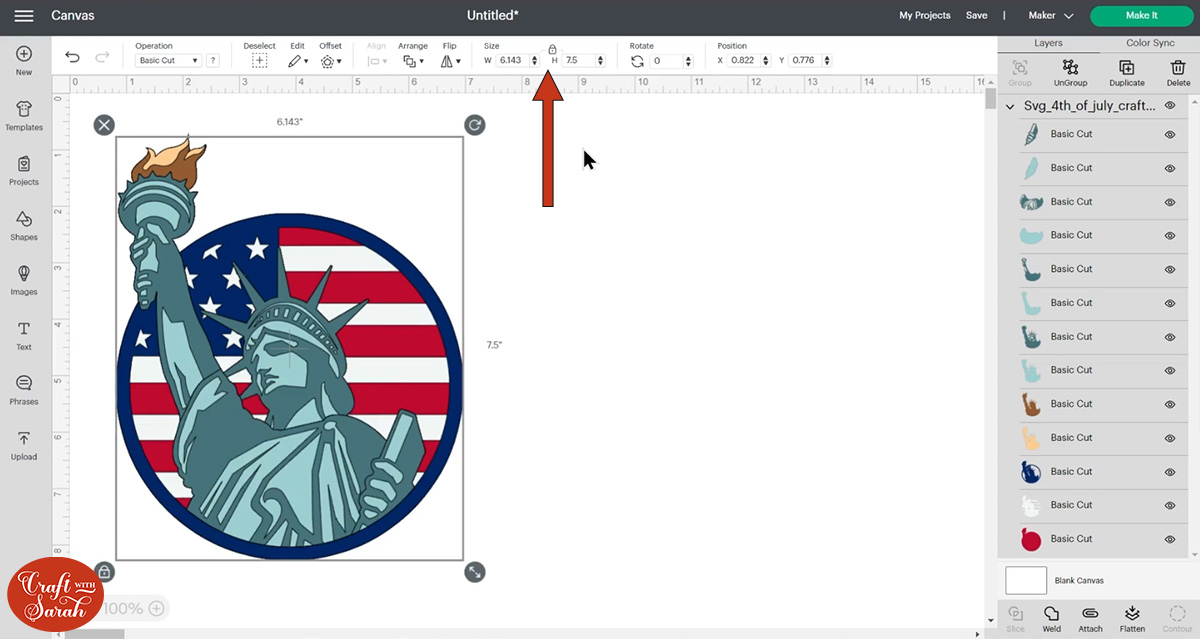Open the Text tool
The height and width of the screenshot is (639, 1200).
[x=24, y=338]
